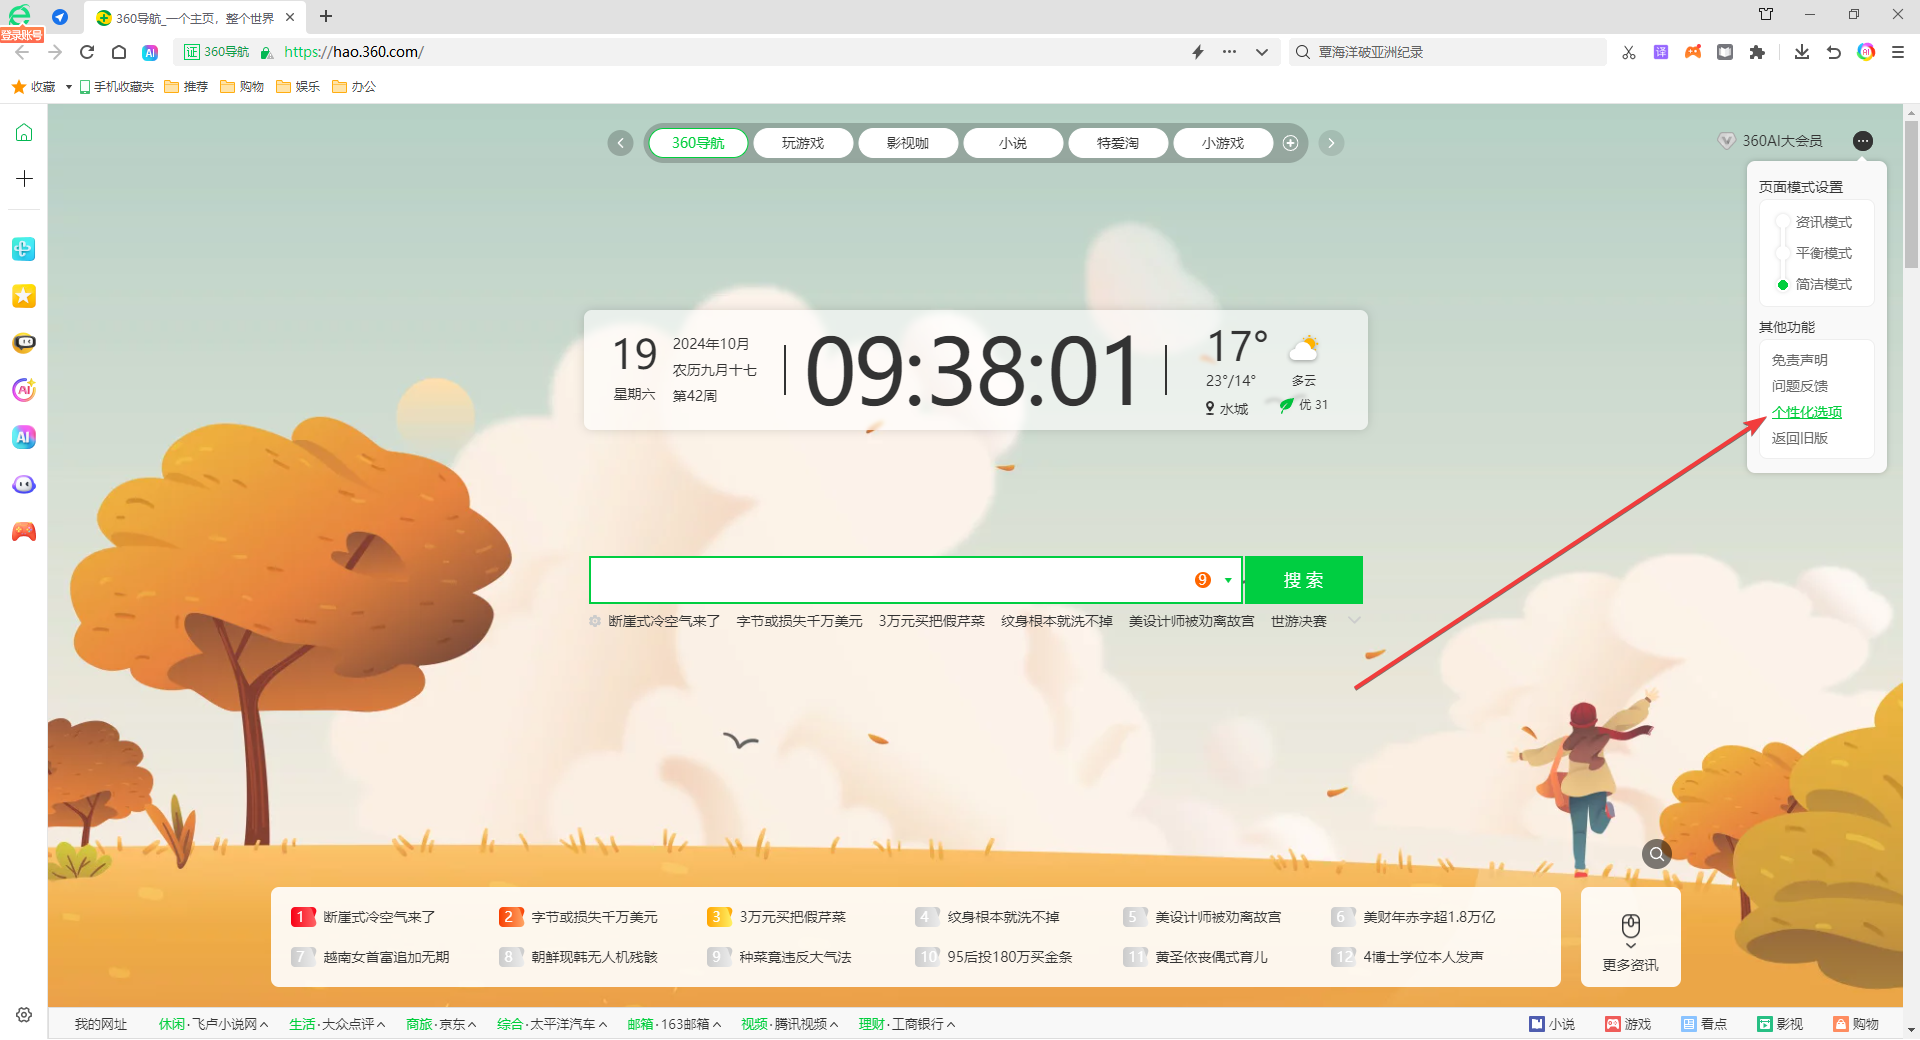
Task: Click weather location 水城
Action: pos(1227,409)
